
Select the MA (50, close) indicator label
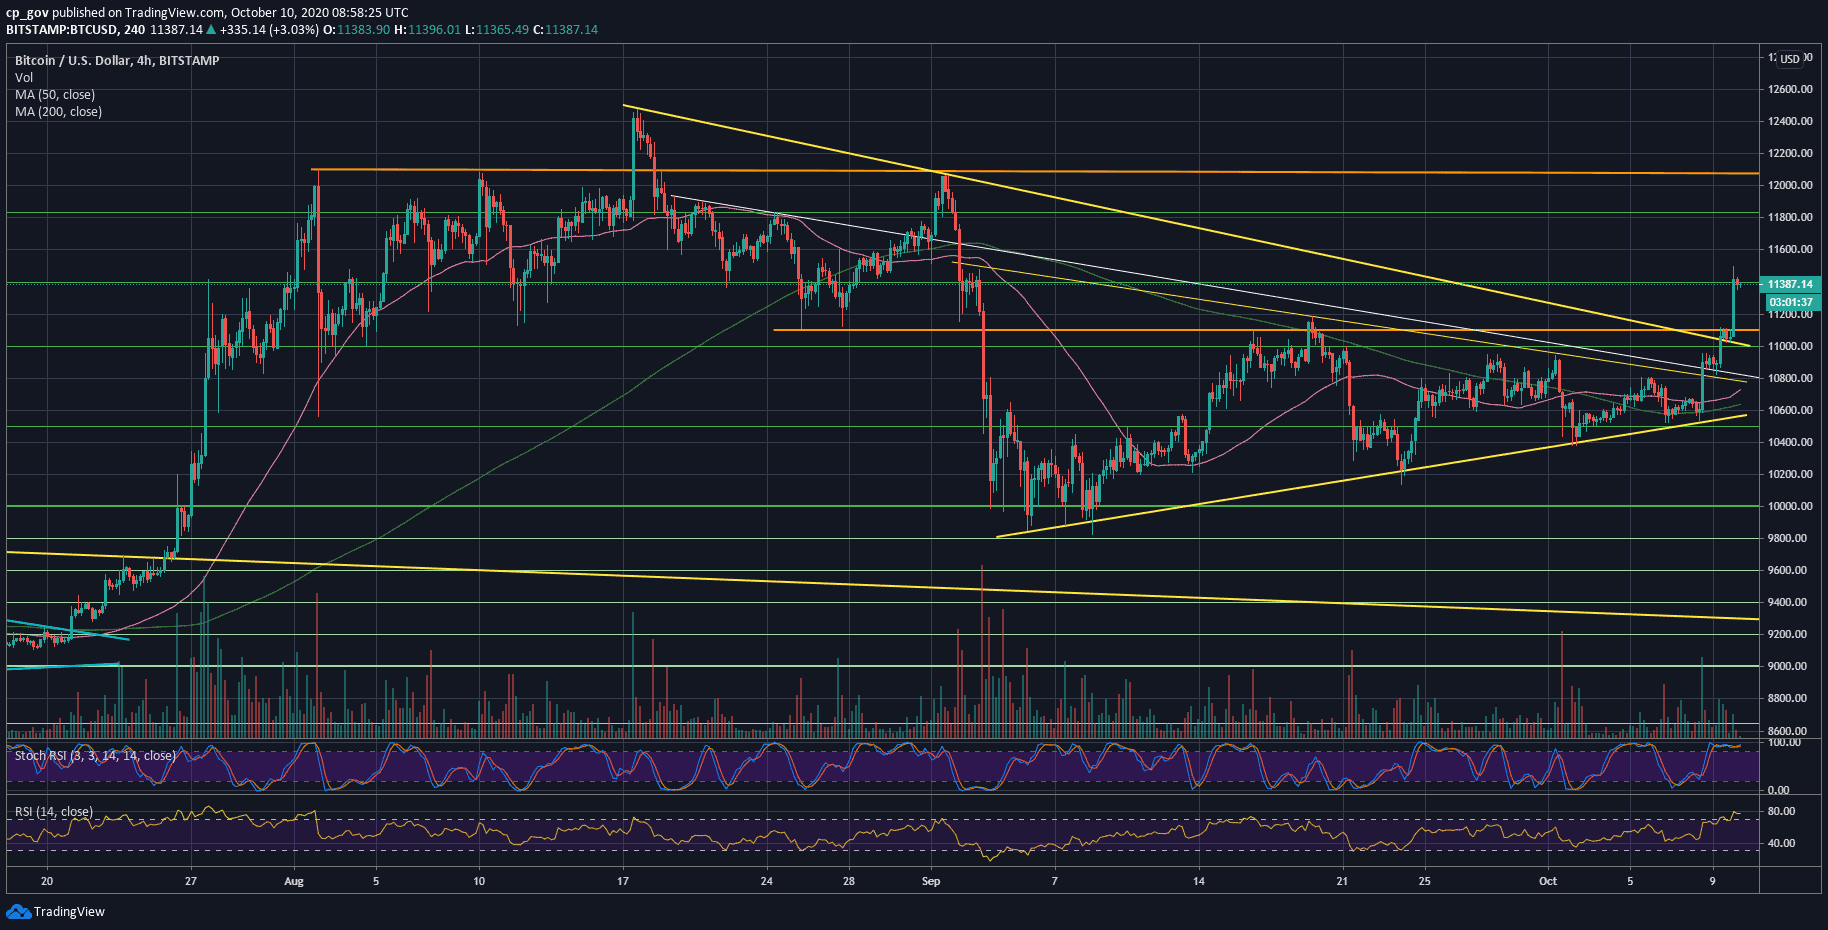tap(55, 94)
